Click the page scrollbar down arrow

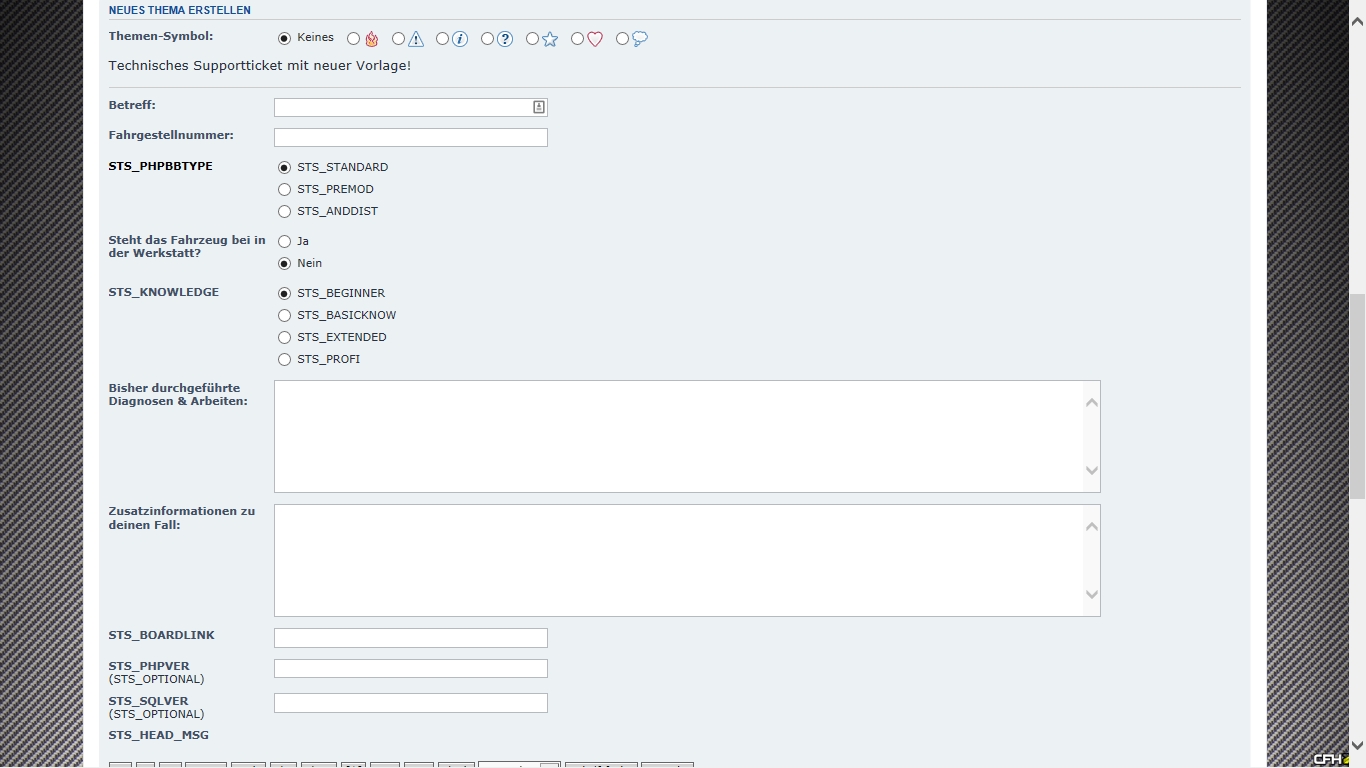pos(1357,745)
